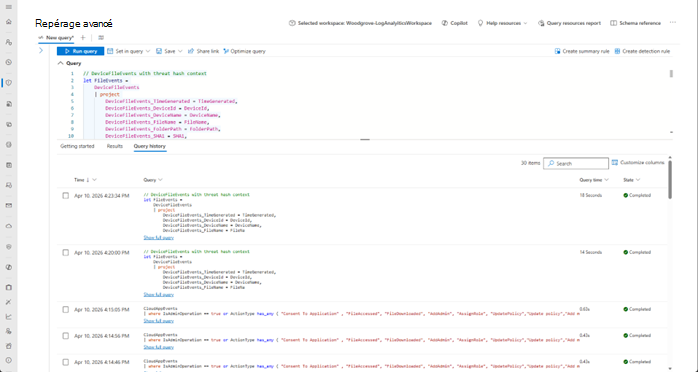698x372 pixels.
Task: Click Completed state of 4:15:05 PM row
Action: (x=637, y=309)
